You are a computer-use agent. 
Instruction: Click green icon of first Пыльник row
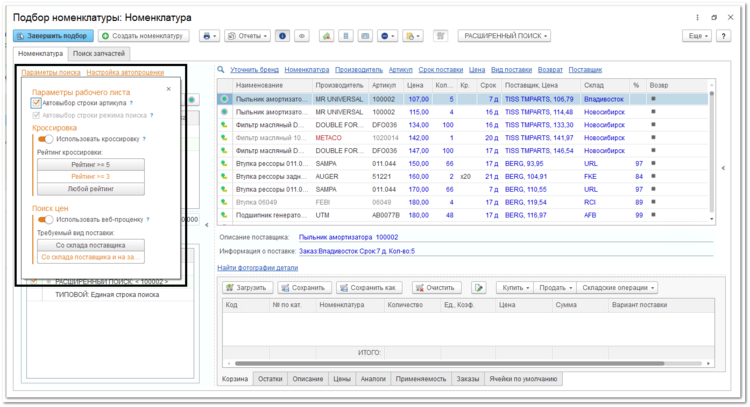coord(224,99)
